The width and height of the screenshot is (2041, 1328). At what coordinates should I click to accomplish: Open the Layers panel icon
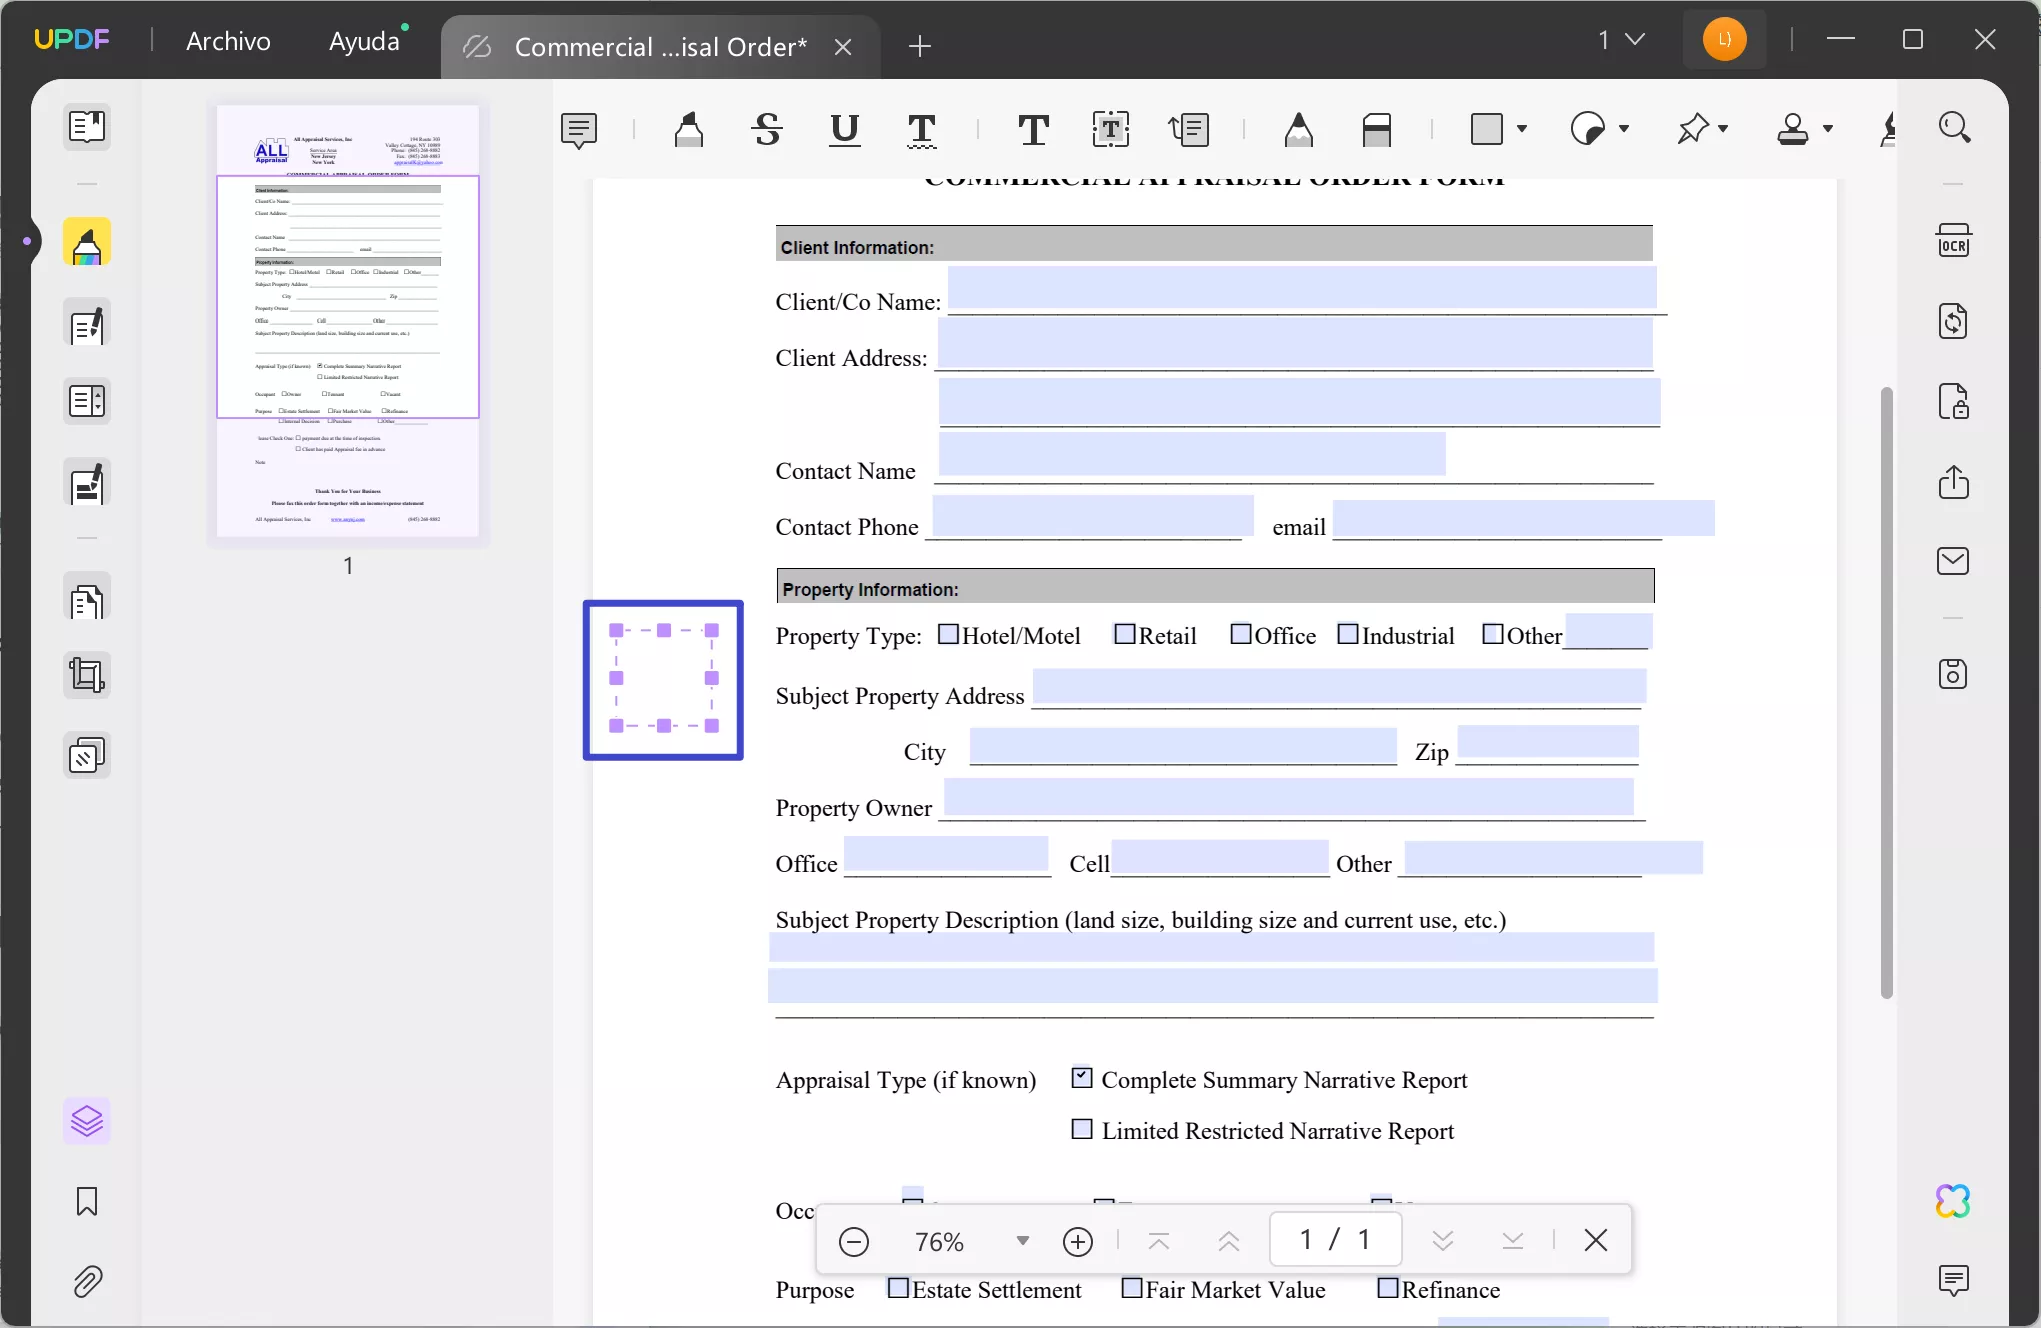click(87, 1121)
